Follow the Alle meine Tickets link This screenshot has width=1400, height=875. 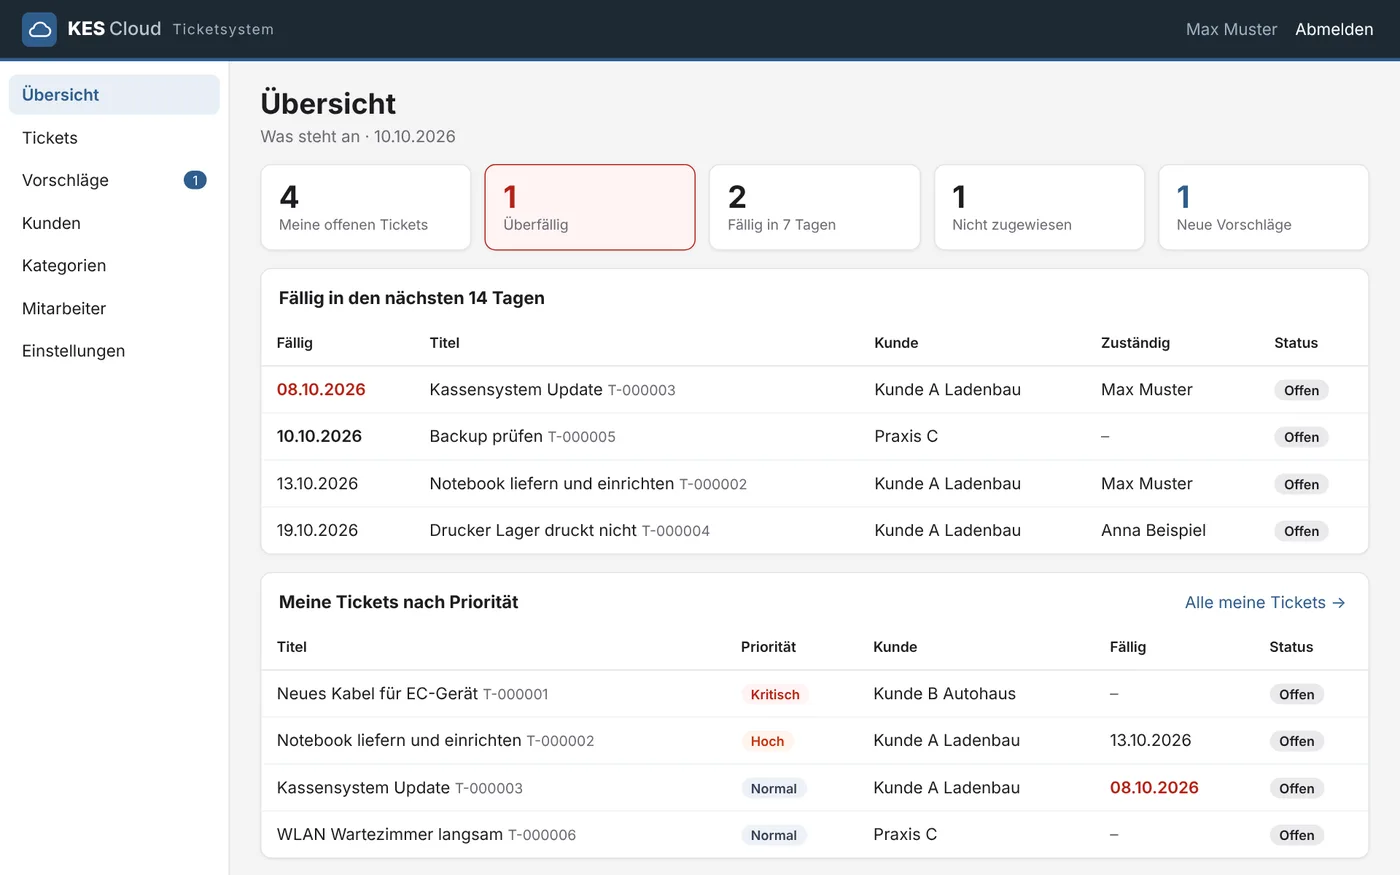1265,602
